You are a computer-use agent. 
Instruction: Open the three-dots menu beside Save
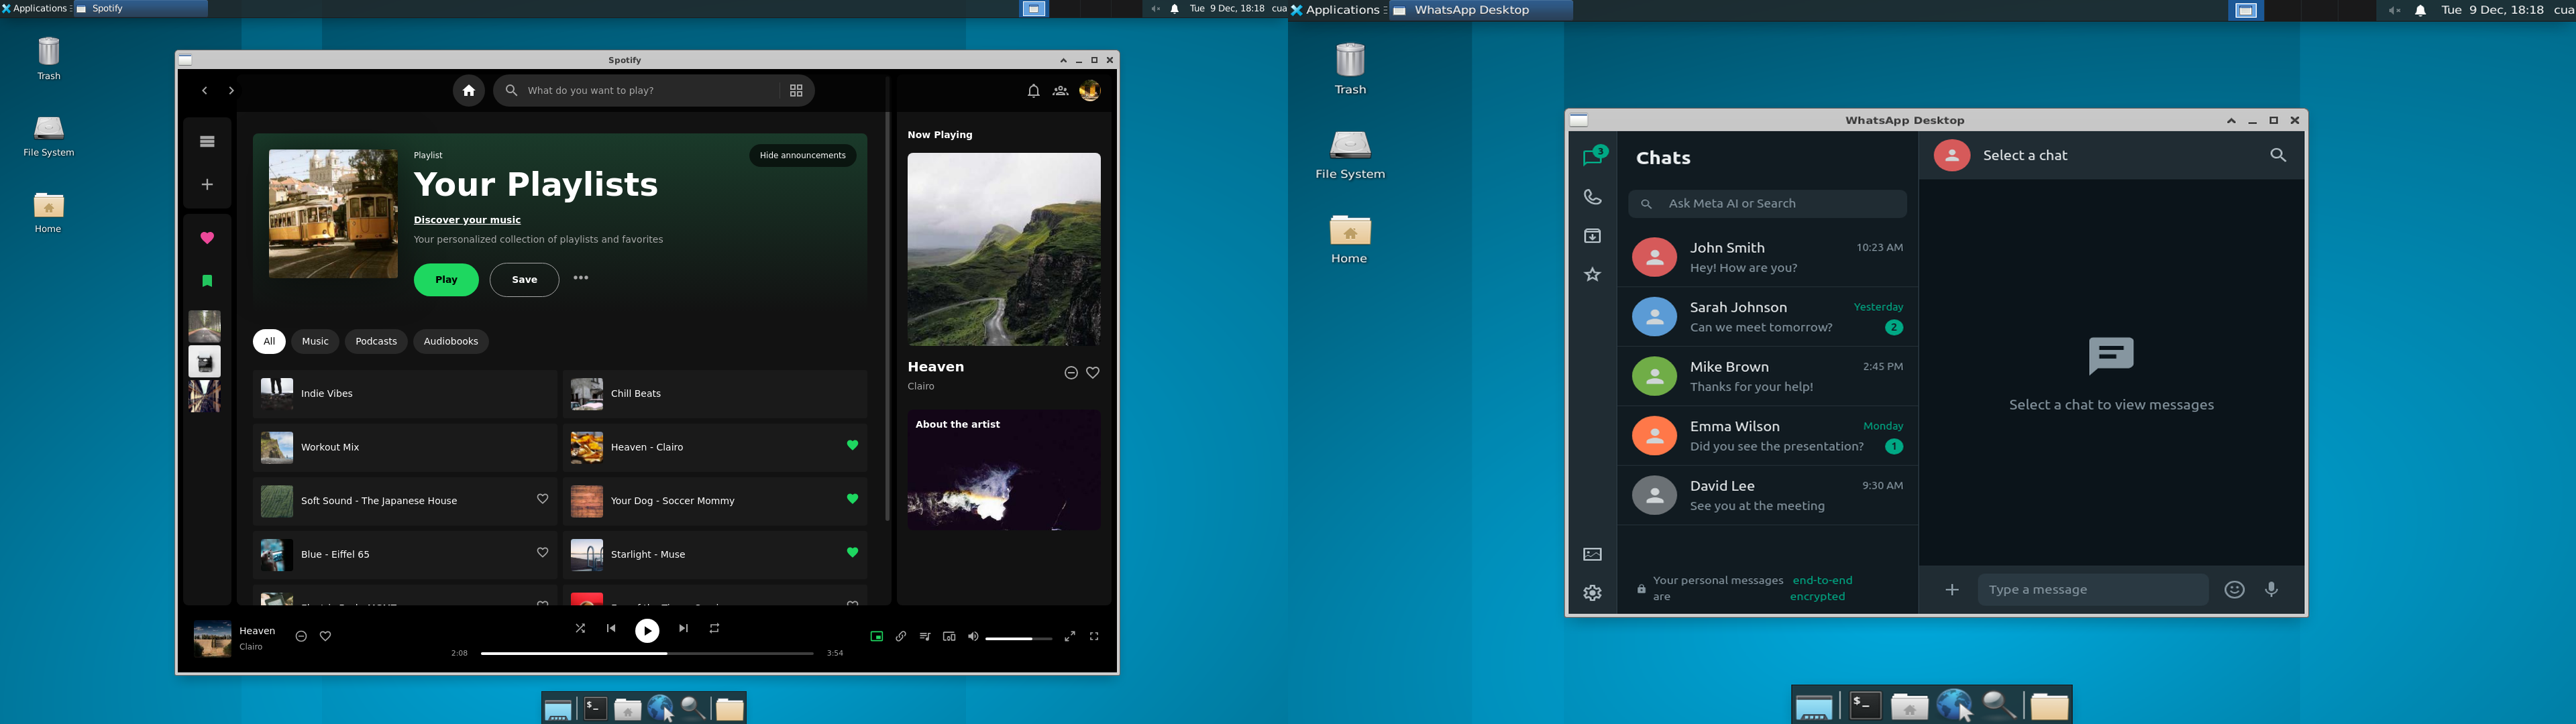tap(581, 278)
